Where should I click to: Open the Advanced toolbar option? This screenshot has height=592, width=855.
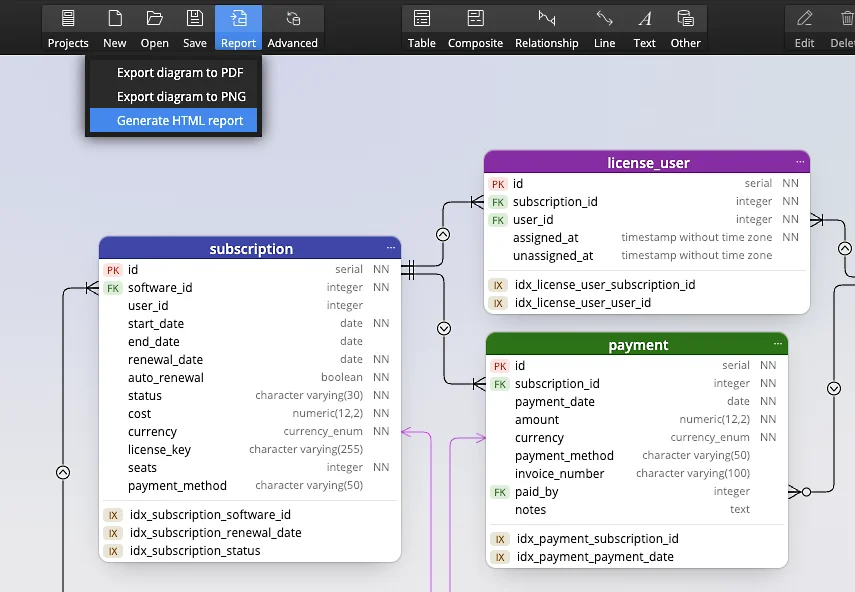click(293, 28)
